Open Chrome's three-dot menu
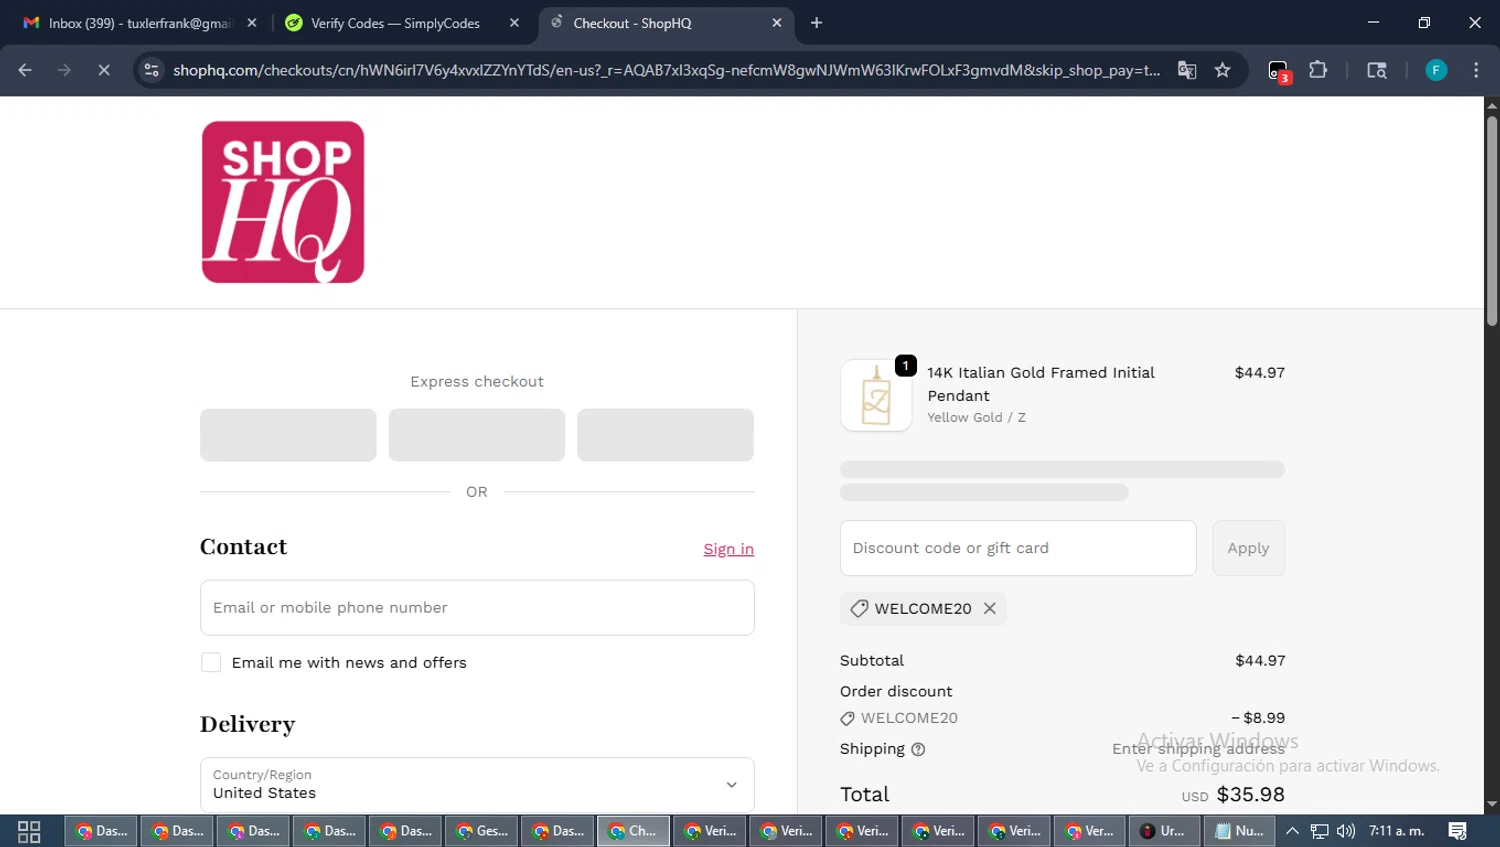The height and width of the screenshot is (847, 1500). 1476,70
